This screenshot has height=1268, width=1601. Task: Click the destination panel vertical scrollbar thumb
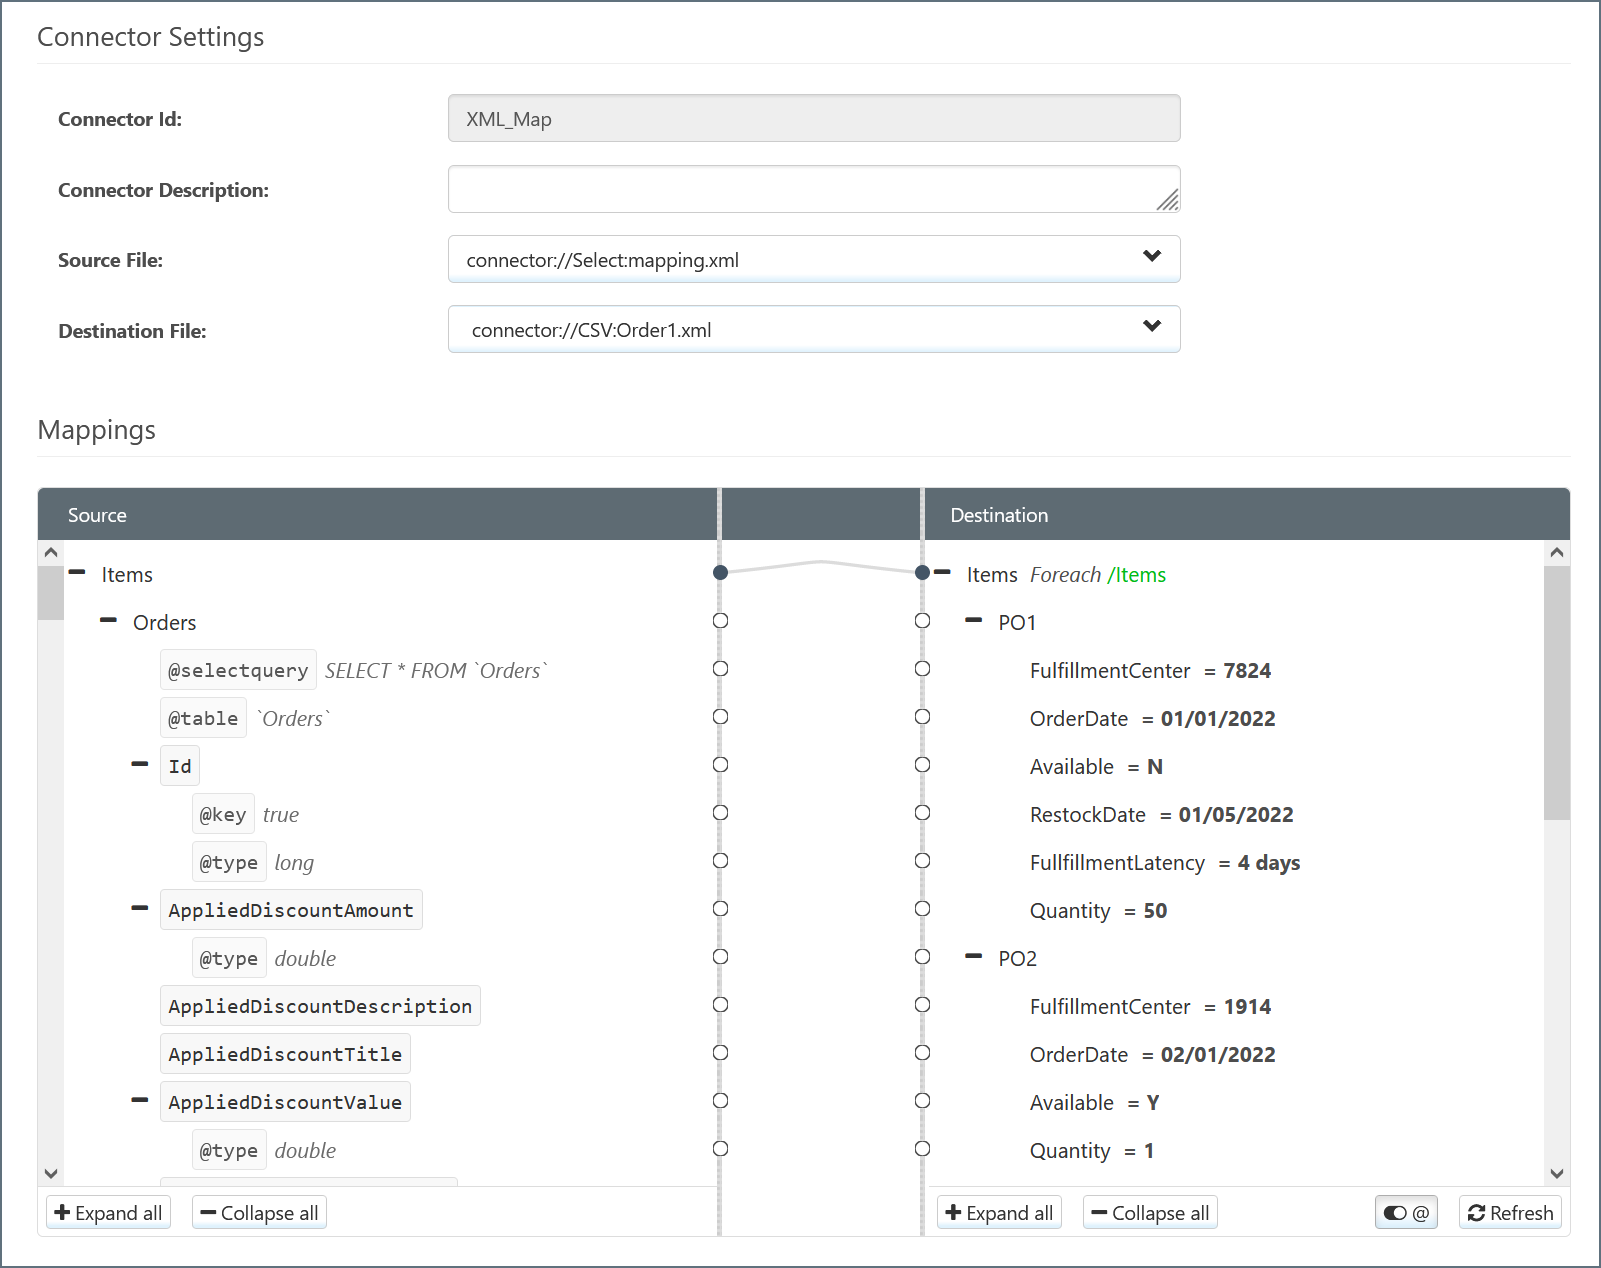pos(1556,692)
